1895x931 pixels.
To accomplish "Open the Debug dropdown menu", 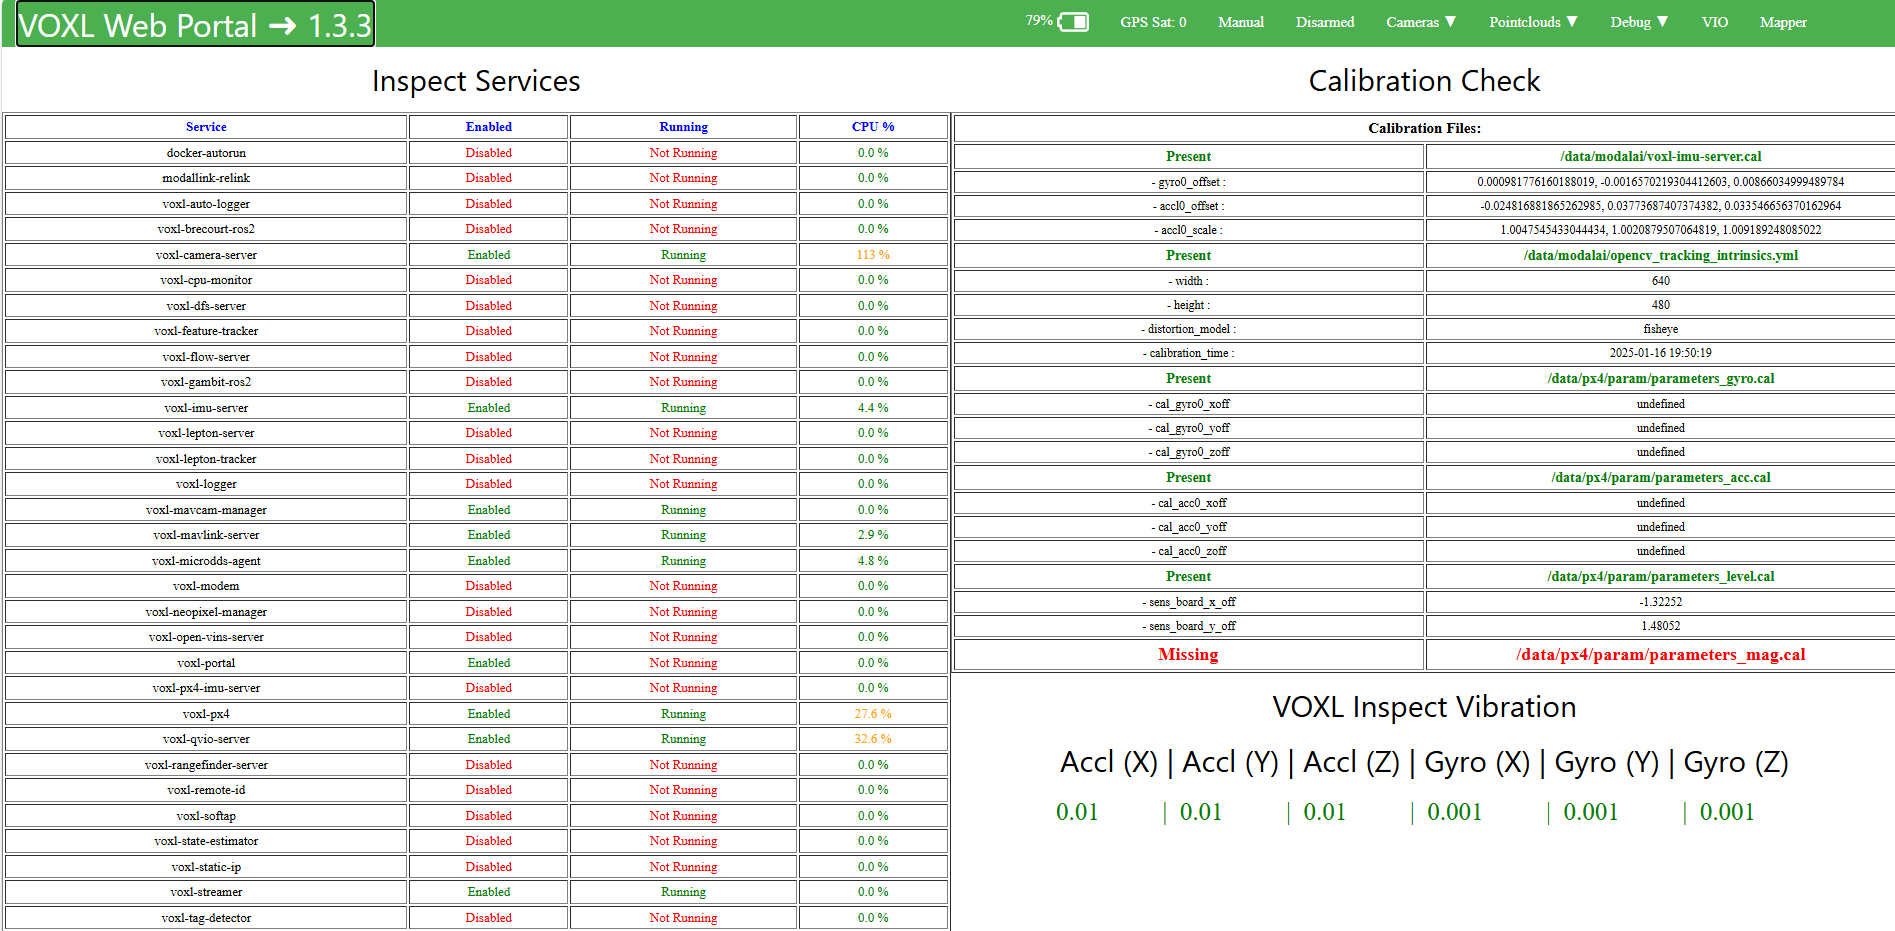I will [1638, 22].
